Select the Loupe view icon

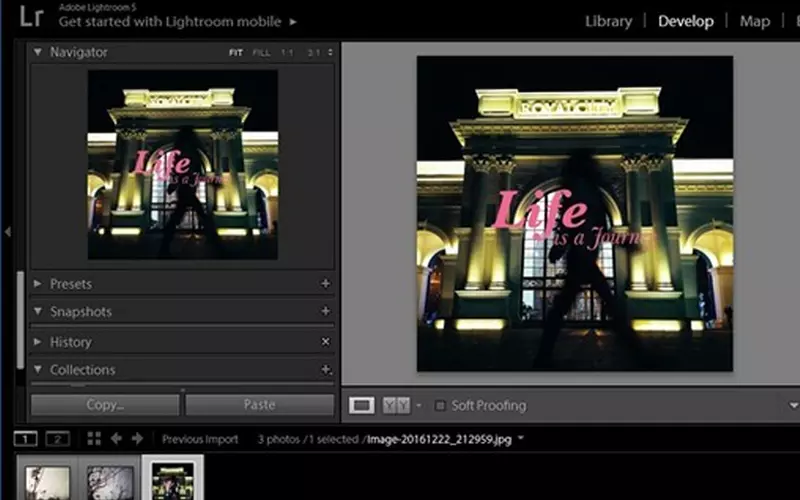[362, 406]
